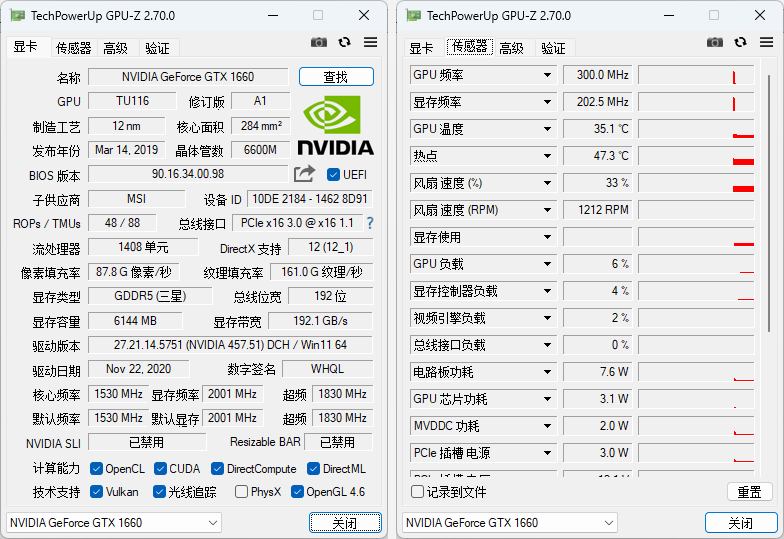
Task: Open the MVDDC 功耗 sensor dropdown
Action: [x=548, y=426]
